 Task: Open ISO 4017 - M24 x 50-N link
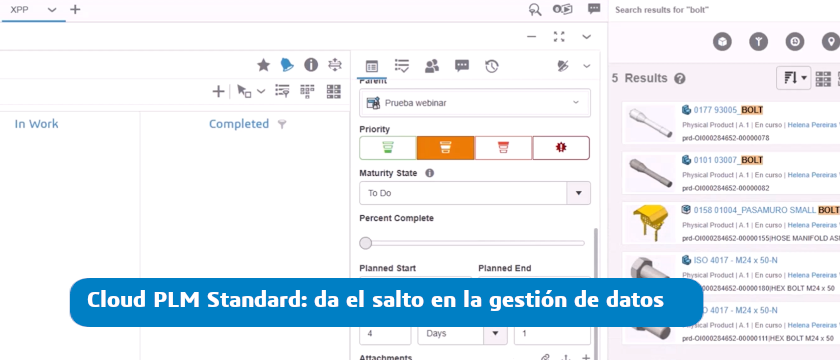[x=736, y=260]
